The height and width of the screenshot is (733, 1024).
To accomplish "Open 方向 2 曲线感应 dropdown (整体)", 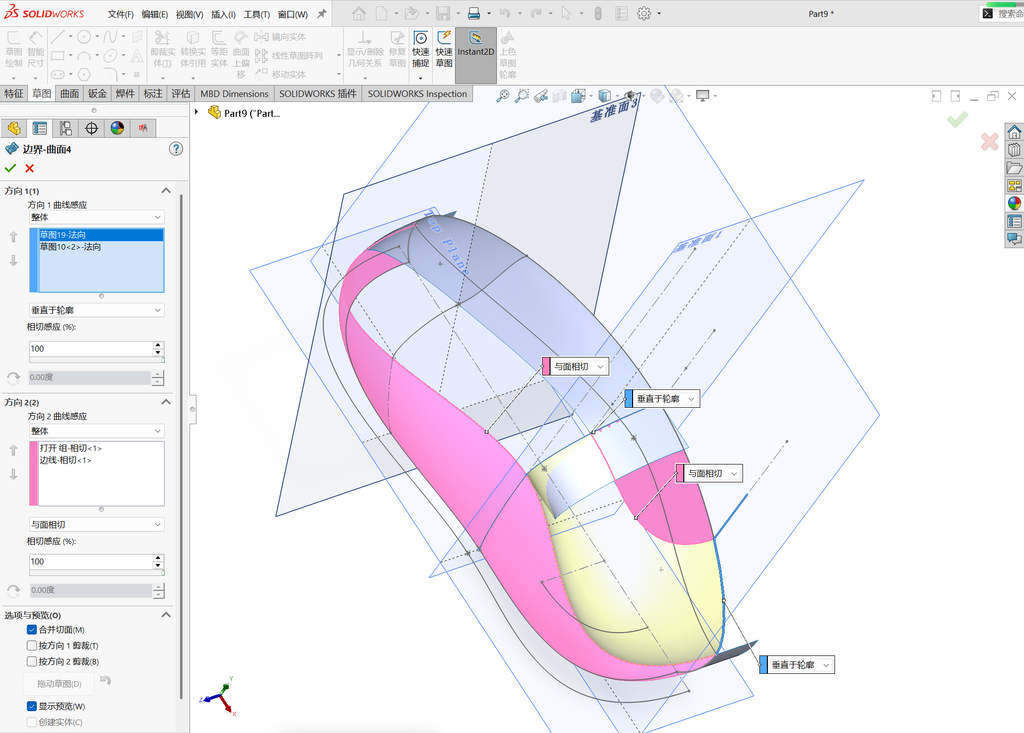I will point(96,431).
